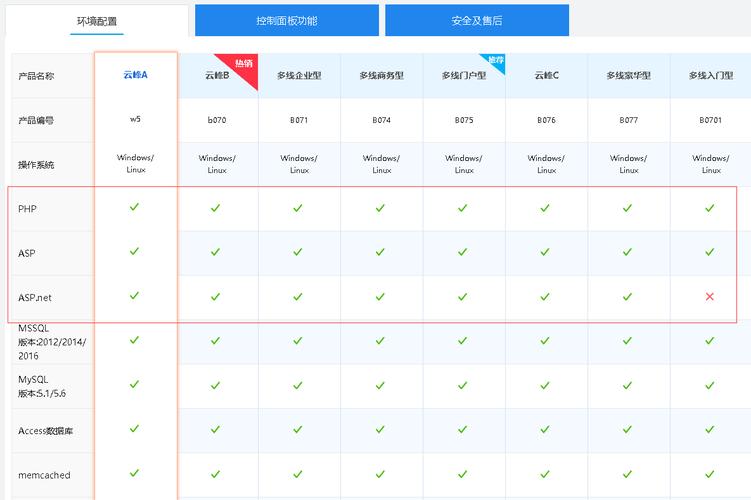
Task: Select the 多线入门型 product header
Action: coord(711,75)
